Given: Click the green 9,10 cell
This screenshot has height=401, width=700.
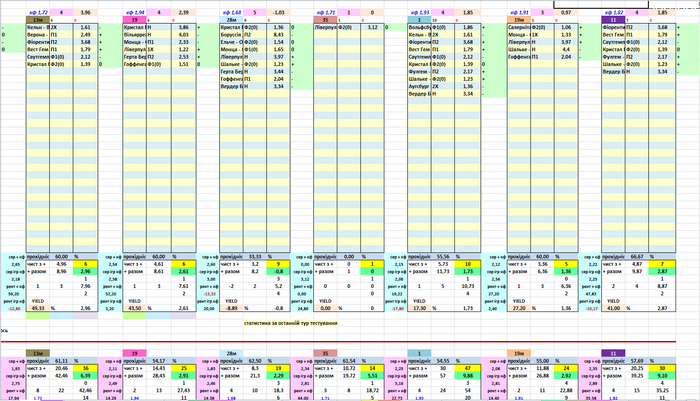Looking at the screenshot, I should (x=662, y=376).
